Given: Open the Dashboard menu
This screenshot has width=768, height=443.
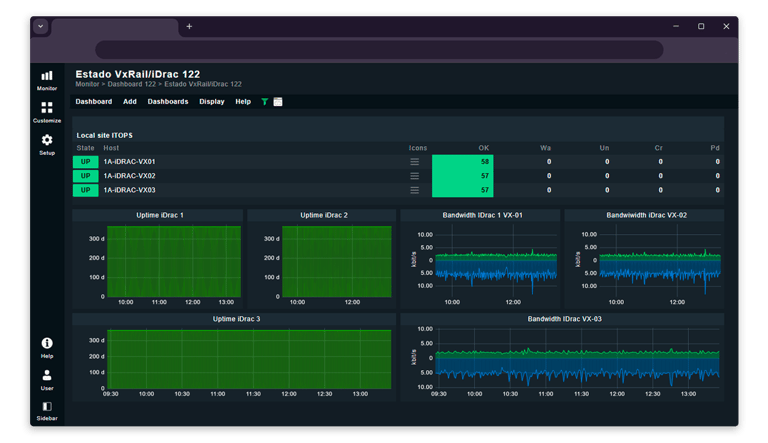Looking at the screenshot, I should click(94, 102).
